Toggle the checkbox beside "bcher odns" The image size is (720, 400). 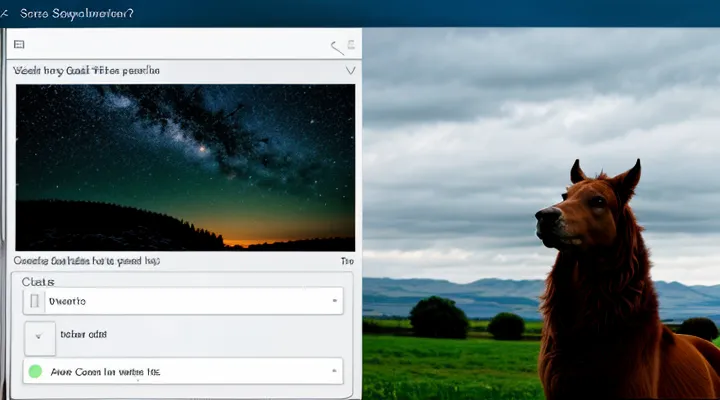38,337
